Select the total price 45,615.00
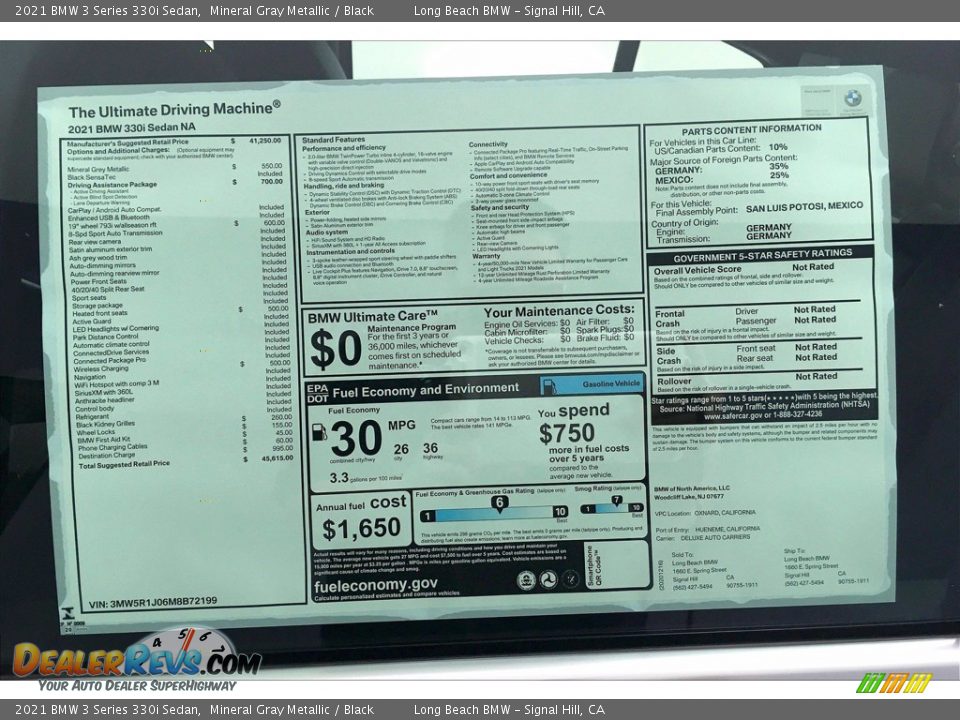The image size is (960, 720). coord(277,458)
